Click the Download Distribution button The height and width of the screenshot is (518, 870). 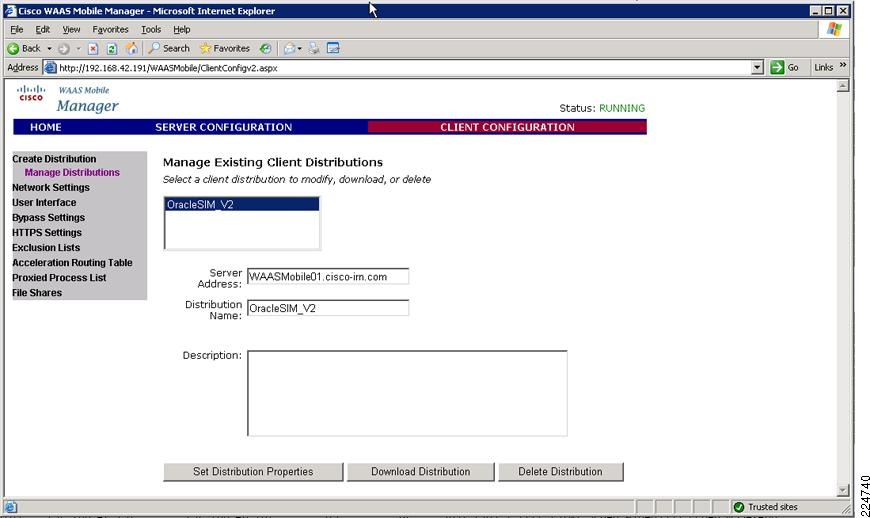pyautogui.click(x=421, y=471)
